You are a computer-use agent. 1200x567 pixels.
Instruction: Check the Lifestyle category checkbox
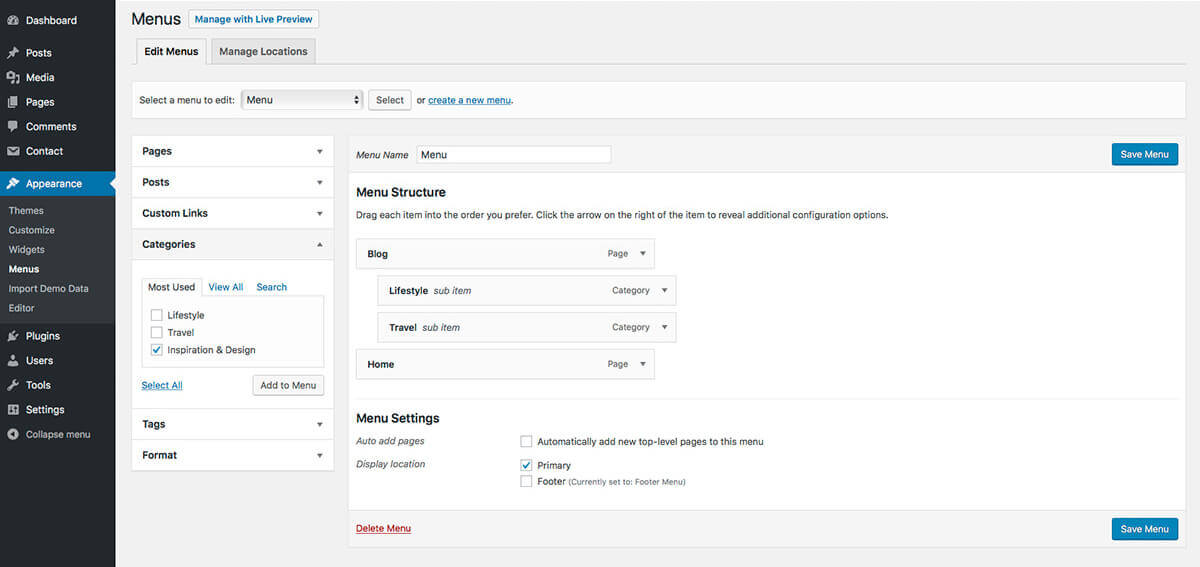pyautogui.click(x=156, y=315)
